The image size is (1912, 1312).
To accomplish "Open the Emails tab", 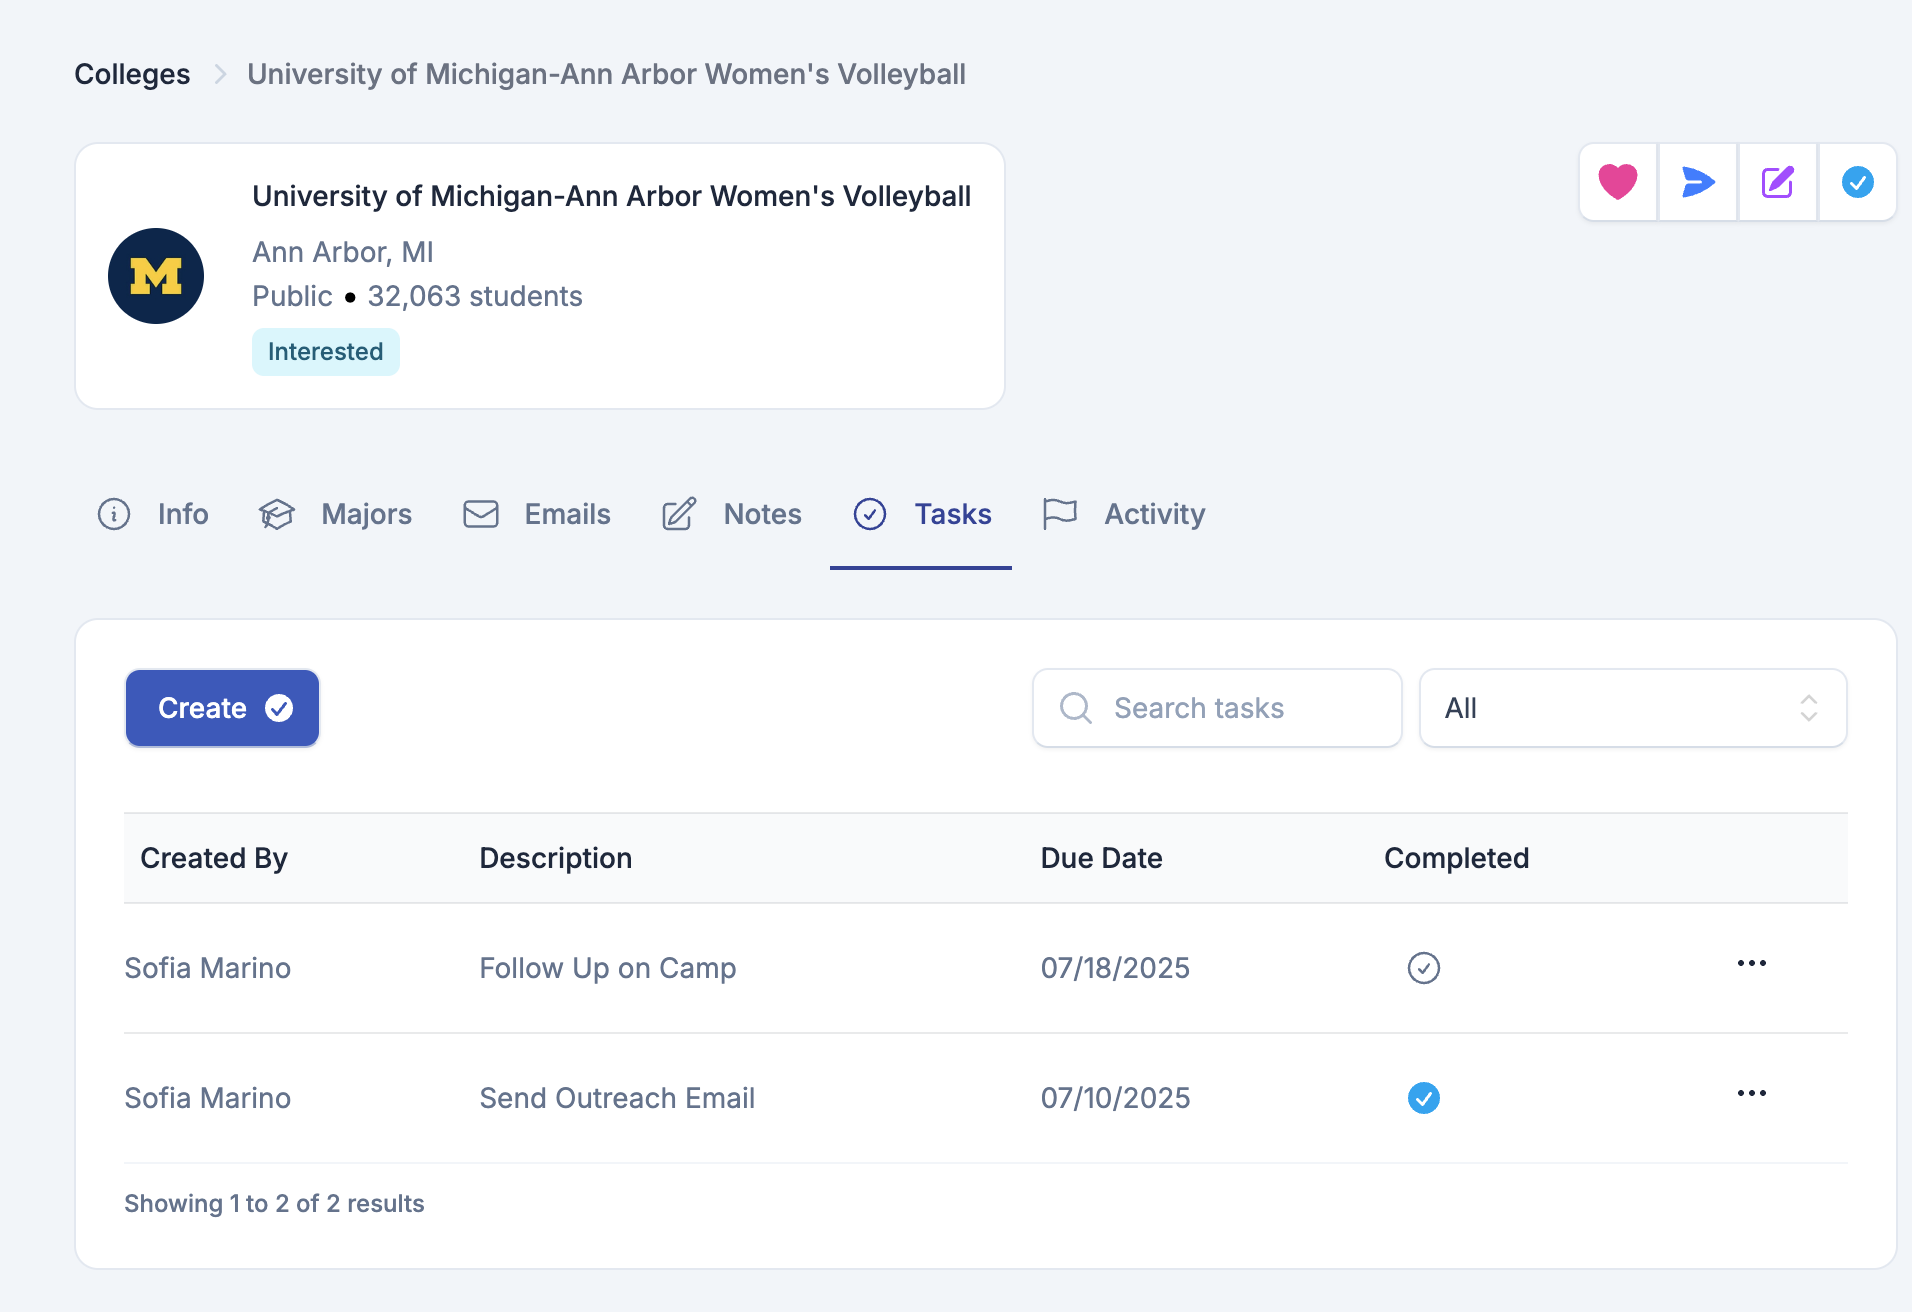I will 537,514.
